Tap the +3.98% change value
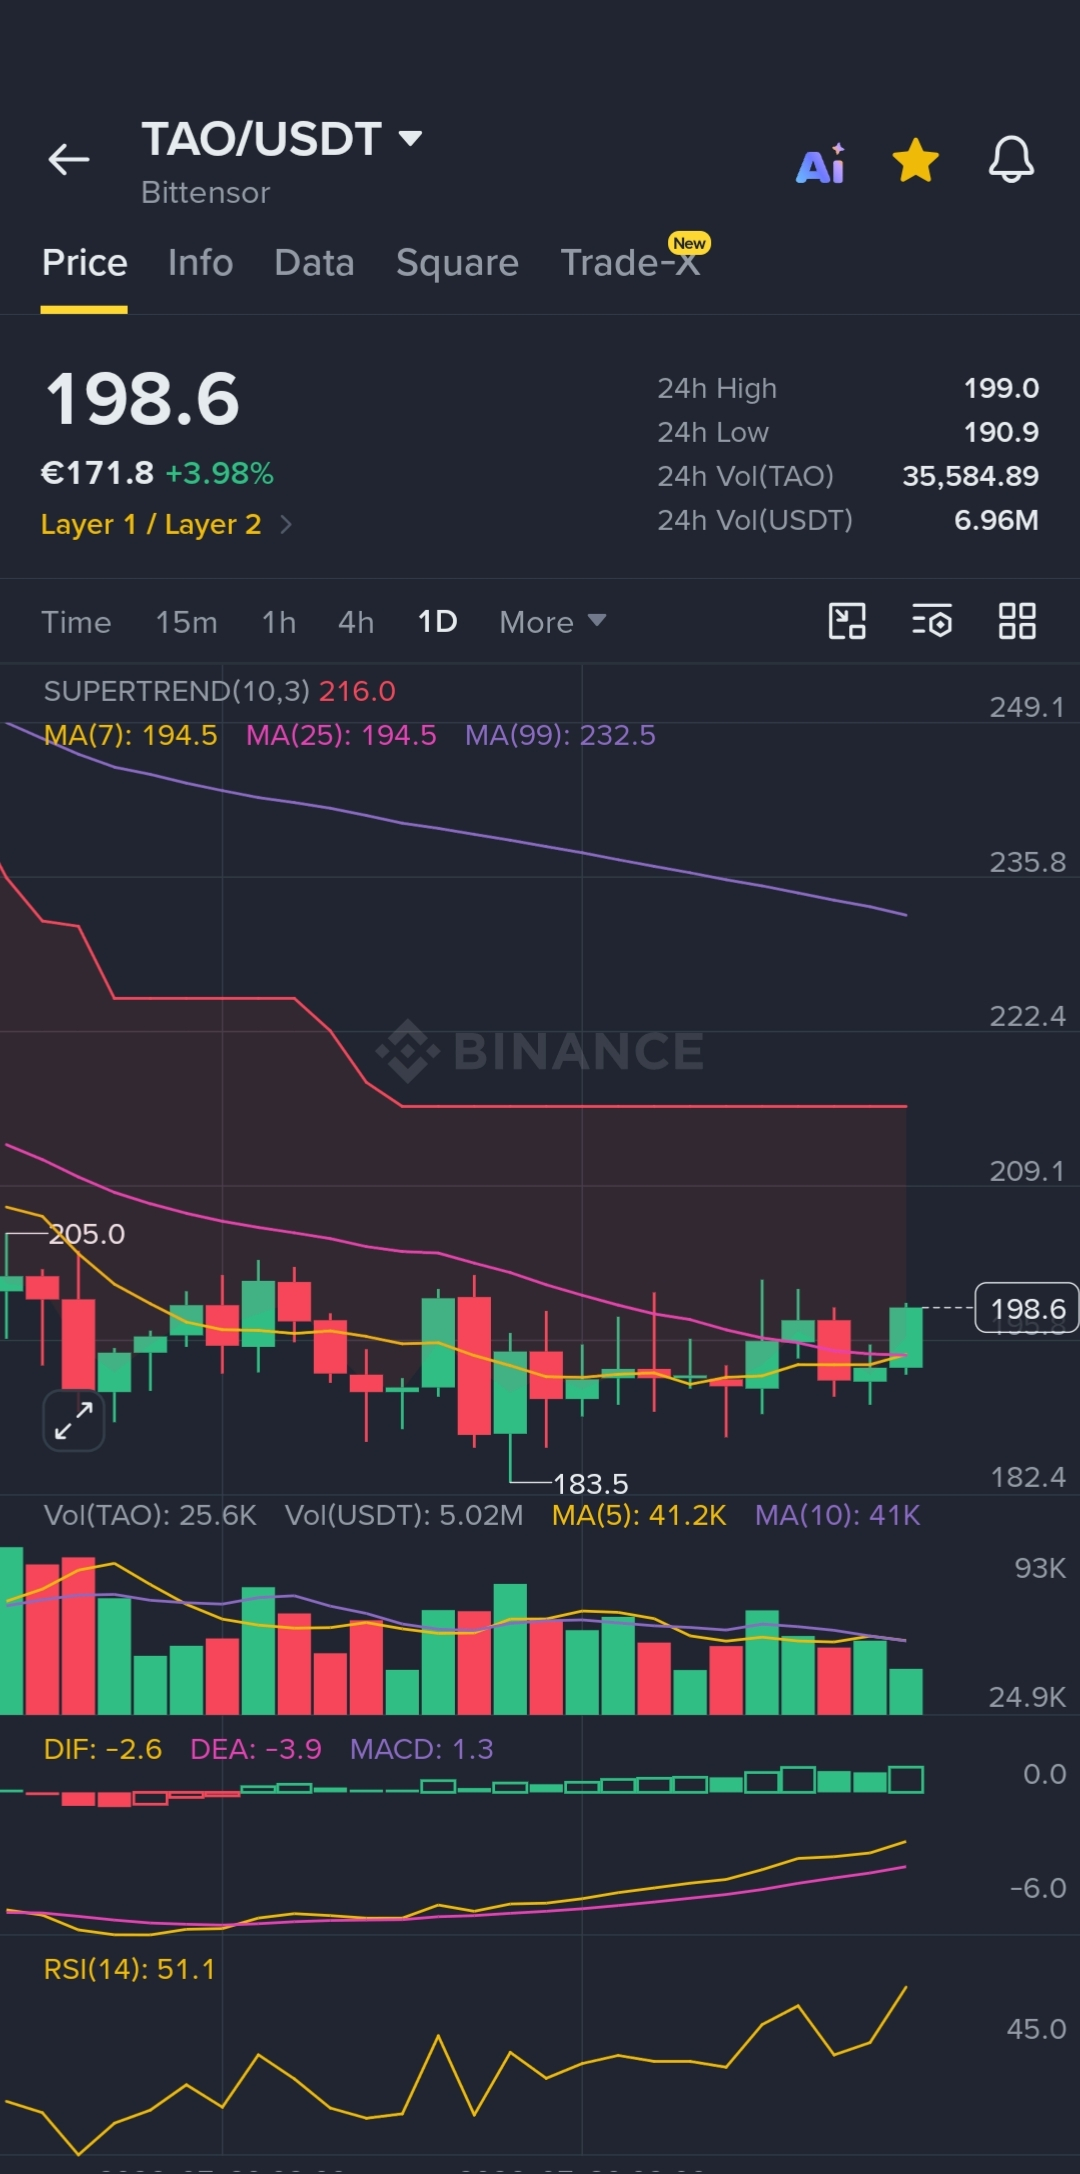Screen dimensions: 1080x2174 (219, 473)
